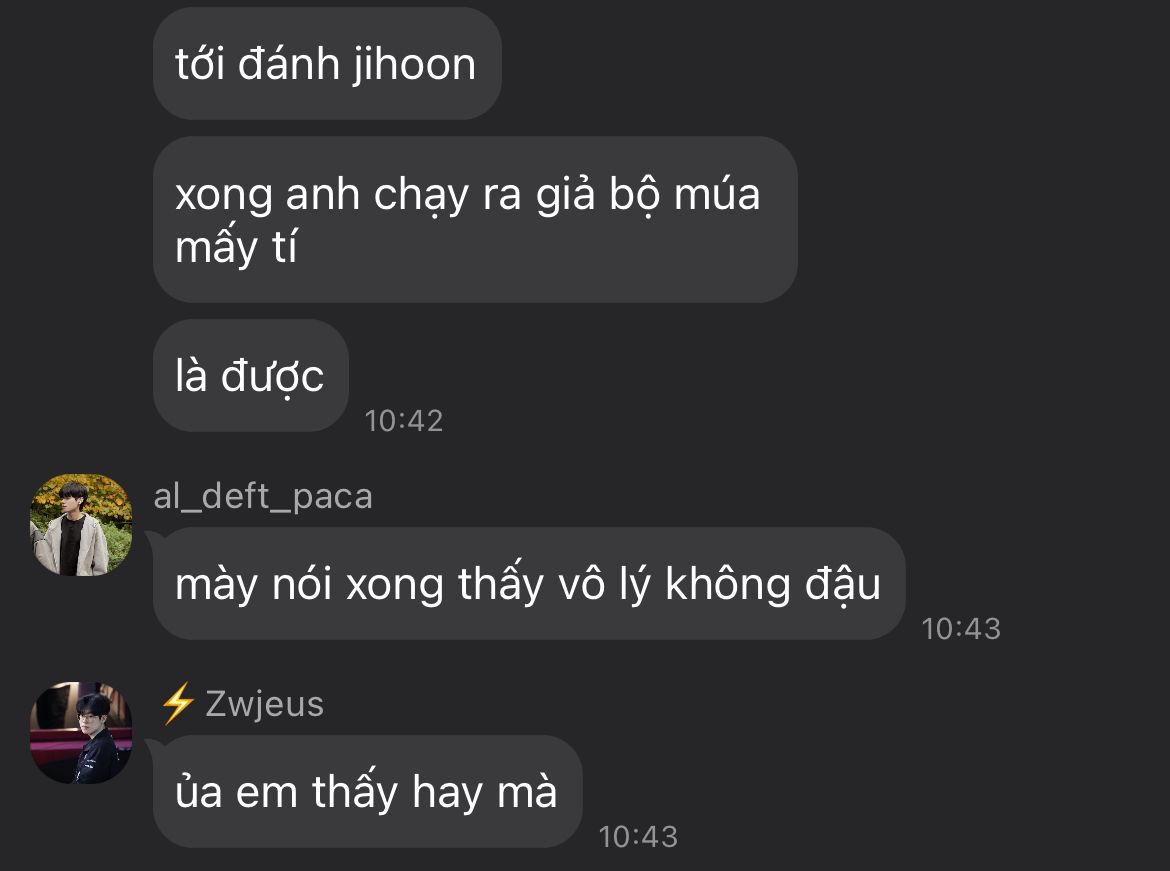Click the word 'được' in the third bubble

pyautogui.click(x=272, y=376)
